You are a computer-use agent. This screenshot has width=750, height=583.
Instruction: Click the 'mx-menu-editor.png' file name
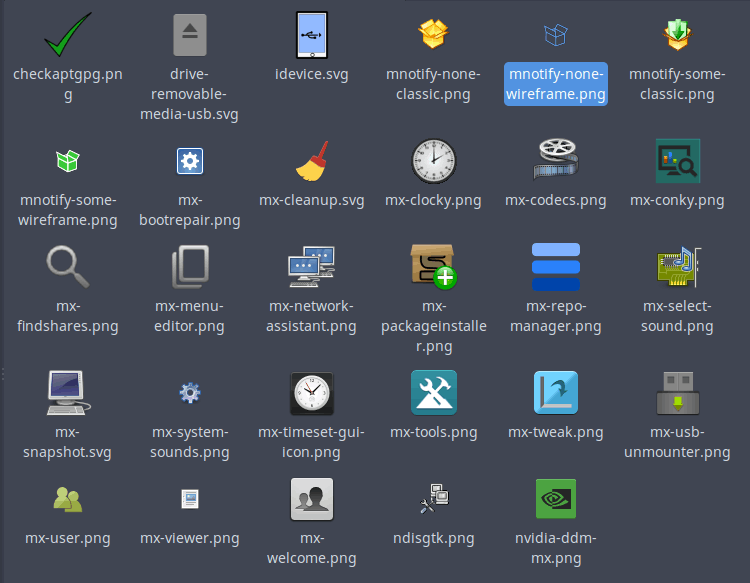[189, 316]
